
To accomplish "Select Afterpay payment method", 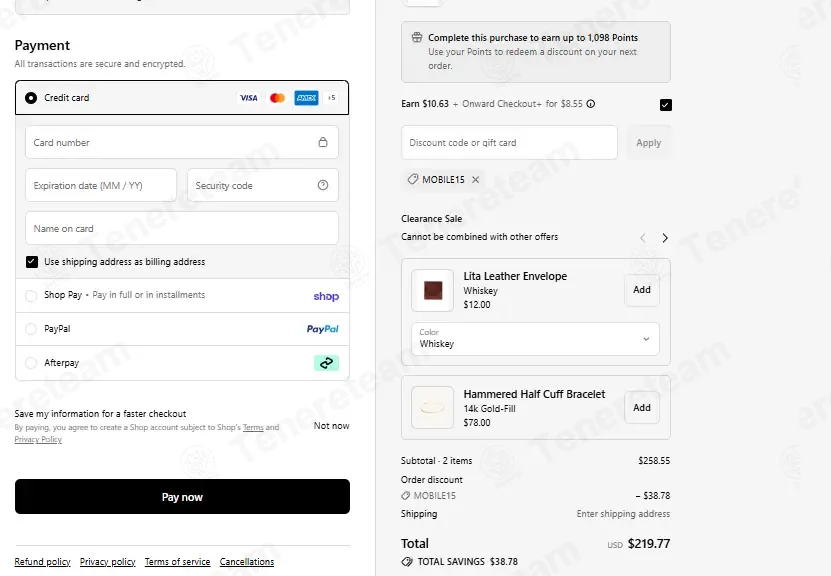I will pos(31,363).
